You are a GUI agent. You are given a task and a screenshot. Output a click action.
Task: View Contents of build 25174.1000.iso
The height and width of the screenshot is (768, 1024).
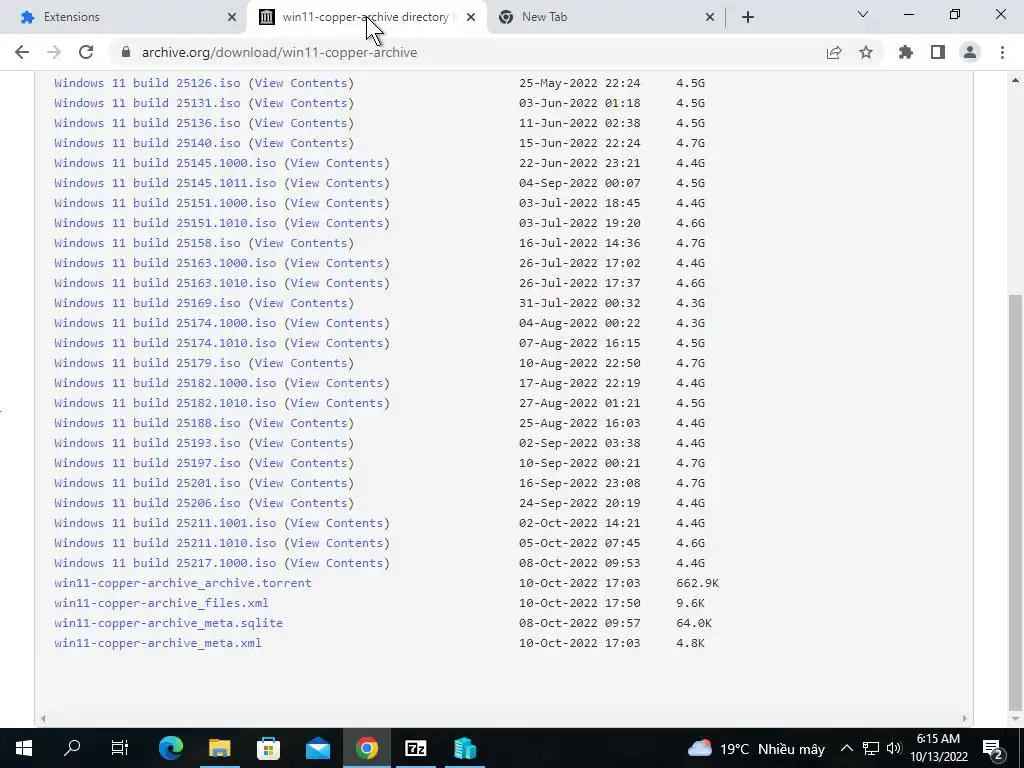tap(337, 323)
